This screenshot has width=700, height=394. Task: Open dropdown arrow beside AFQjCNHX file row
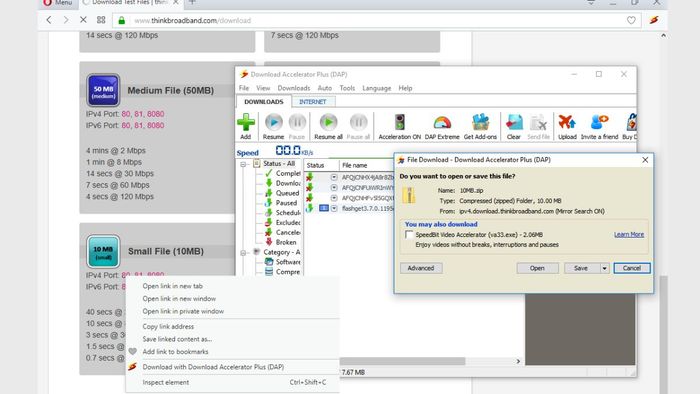coord(334,177)
